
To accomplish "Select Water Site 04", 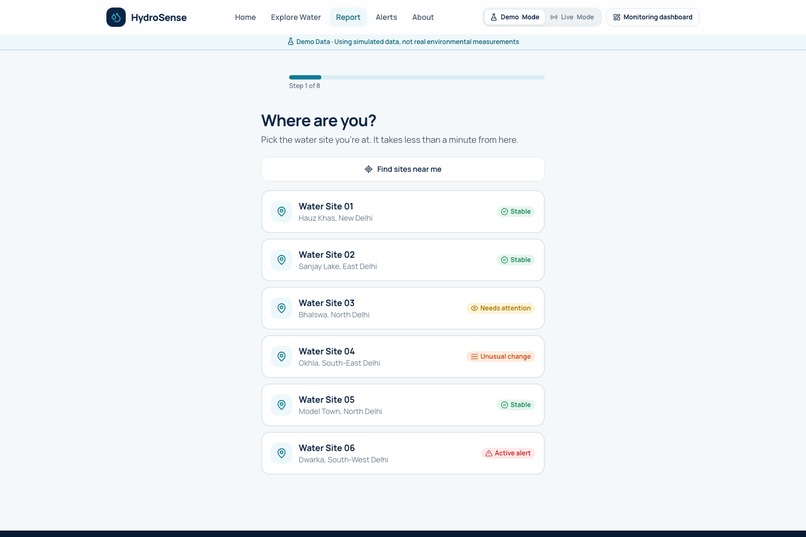I will pos(403,357).
